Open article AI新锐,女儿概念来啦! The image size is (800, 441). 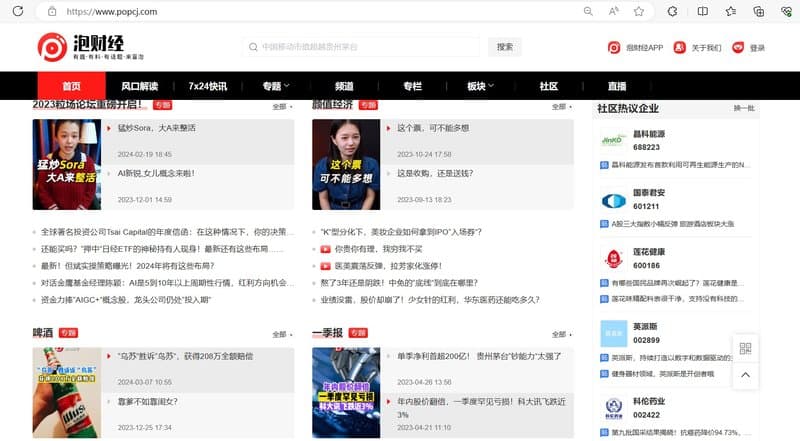pos(156,173)
